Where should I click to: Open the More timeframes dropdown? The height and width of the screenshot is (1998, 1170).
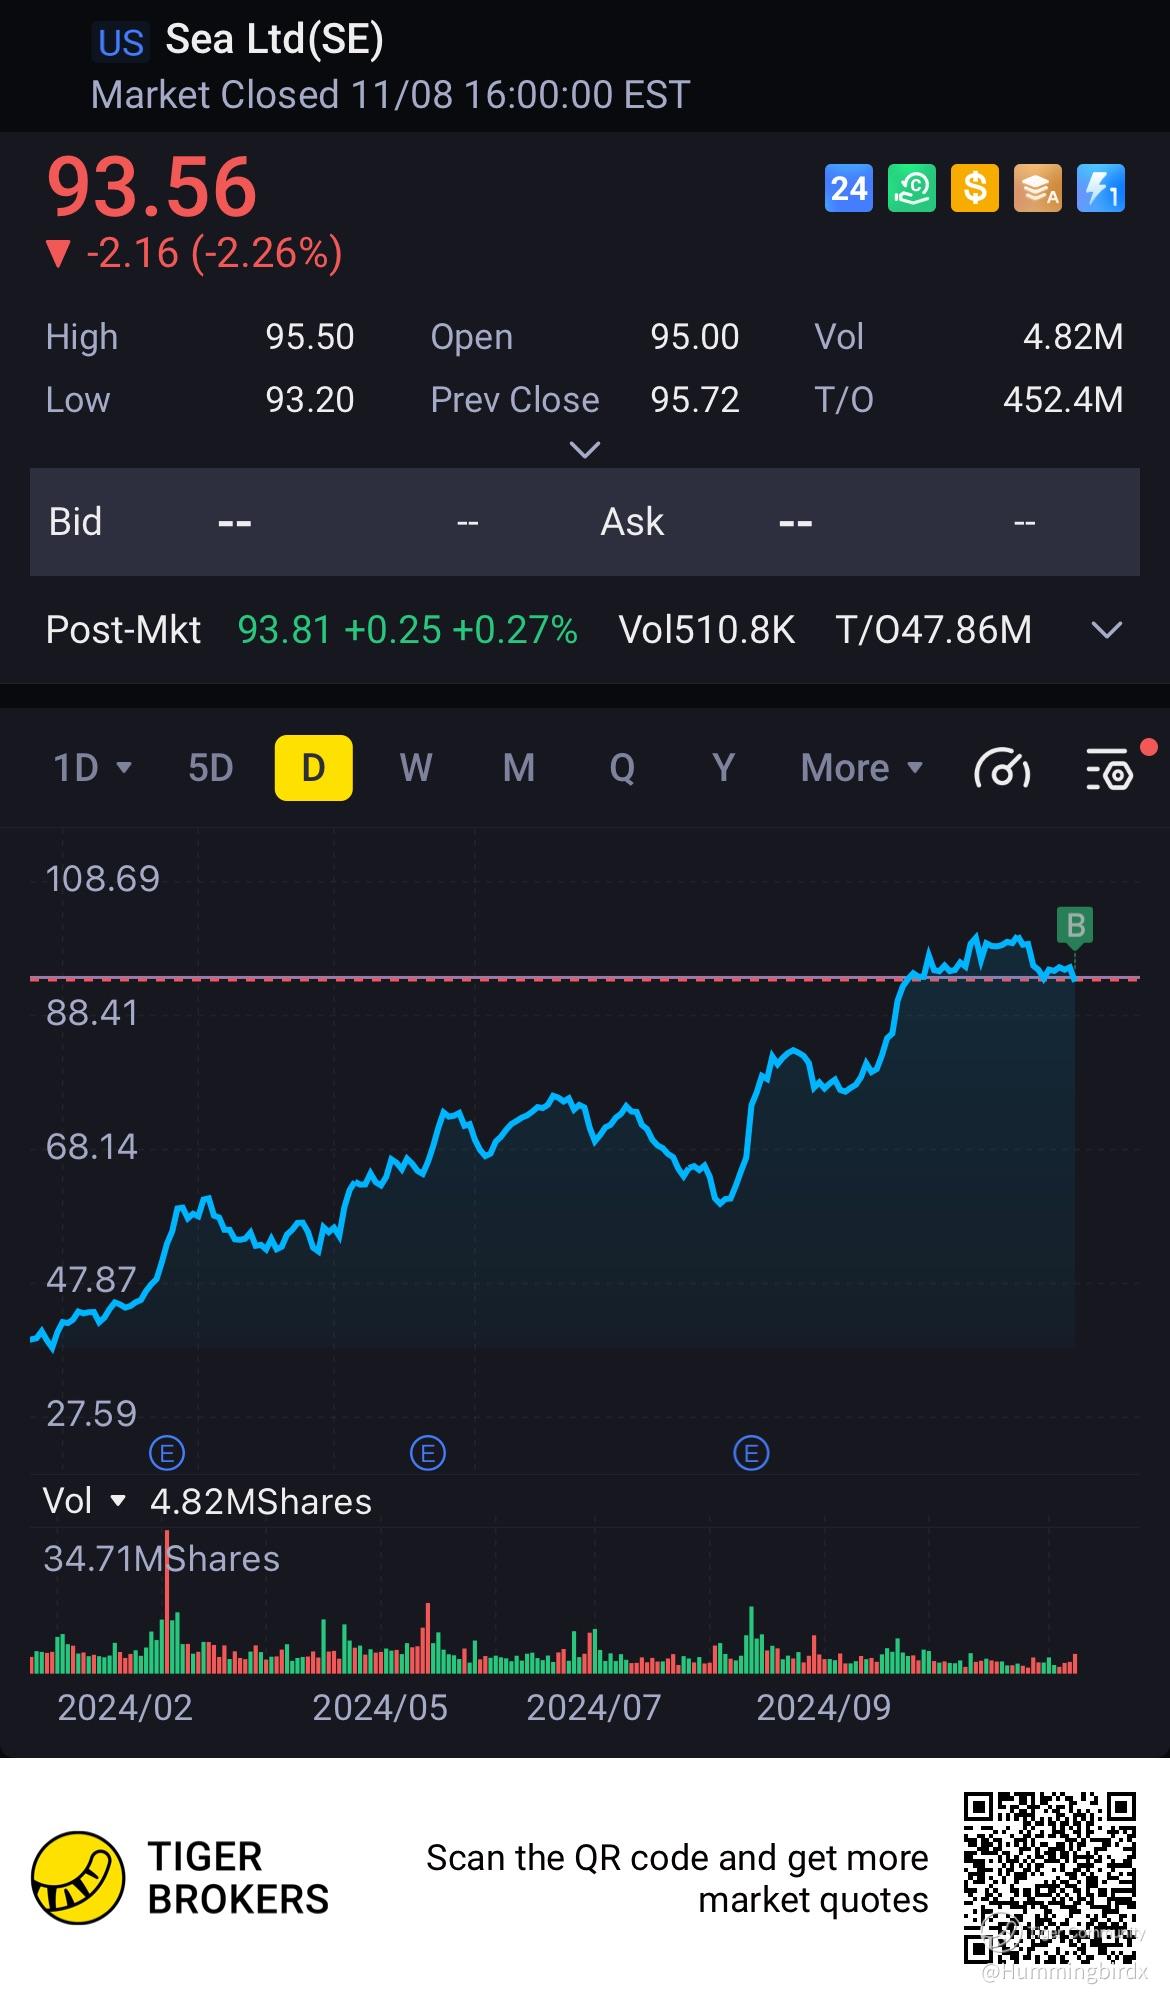click(x=862, y=768)
